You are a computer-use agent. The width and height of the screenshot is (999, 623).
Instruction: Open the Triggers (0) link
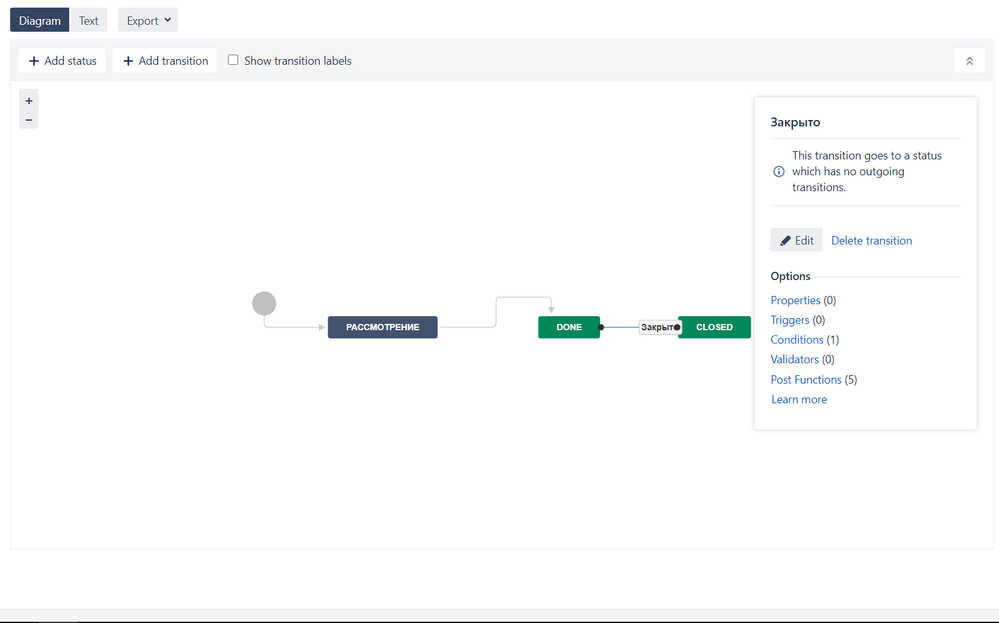789,320
